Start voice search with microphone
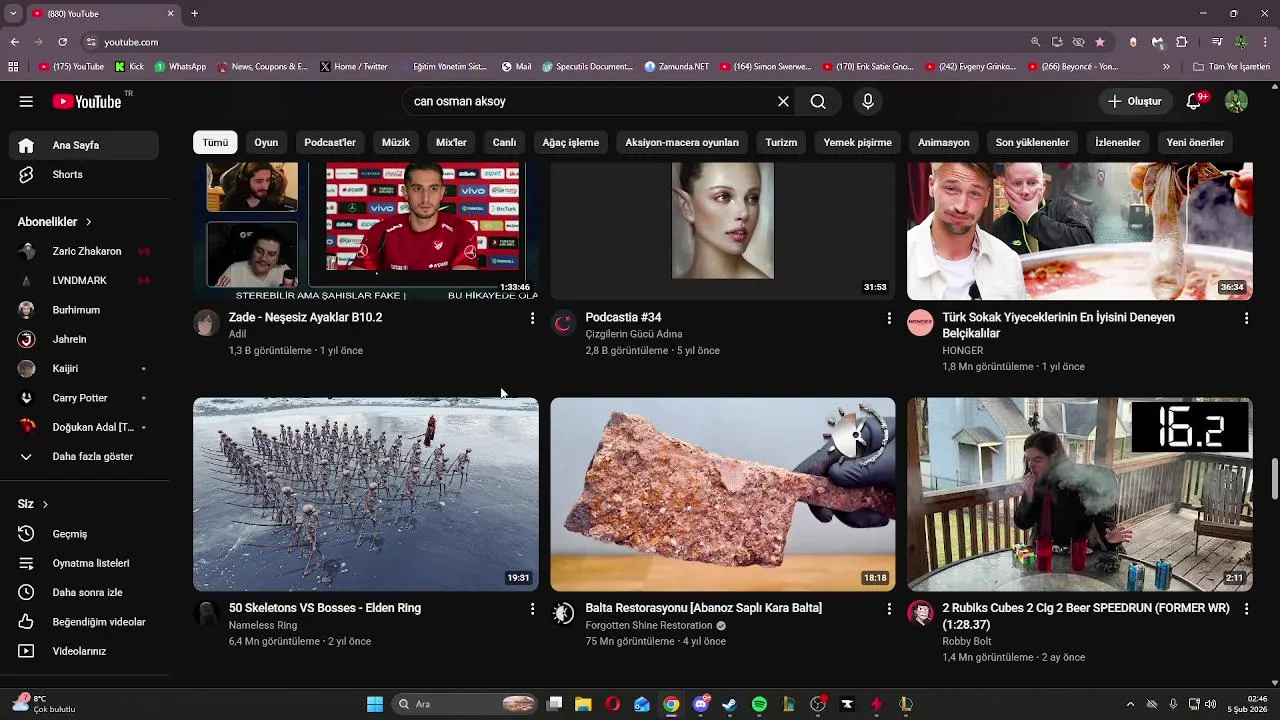The height and width of the screenshot is (720, 1280). [x=867, y=101]
